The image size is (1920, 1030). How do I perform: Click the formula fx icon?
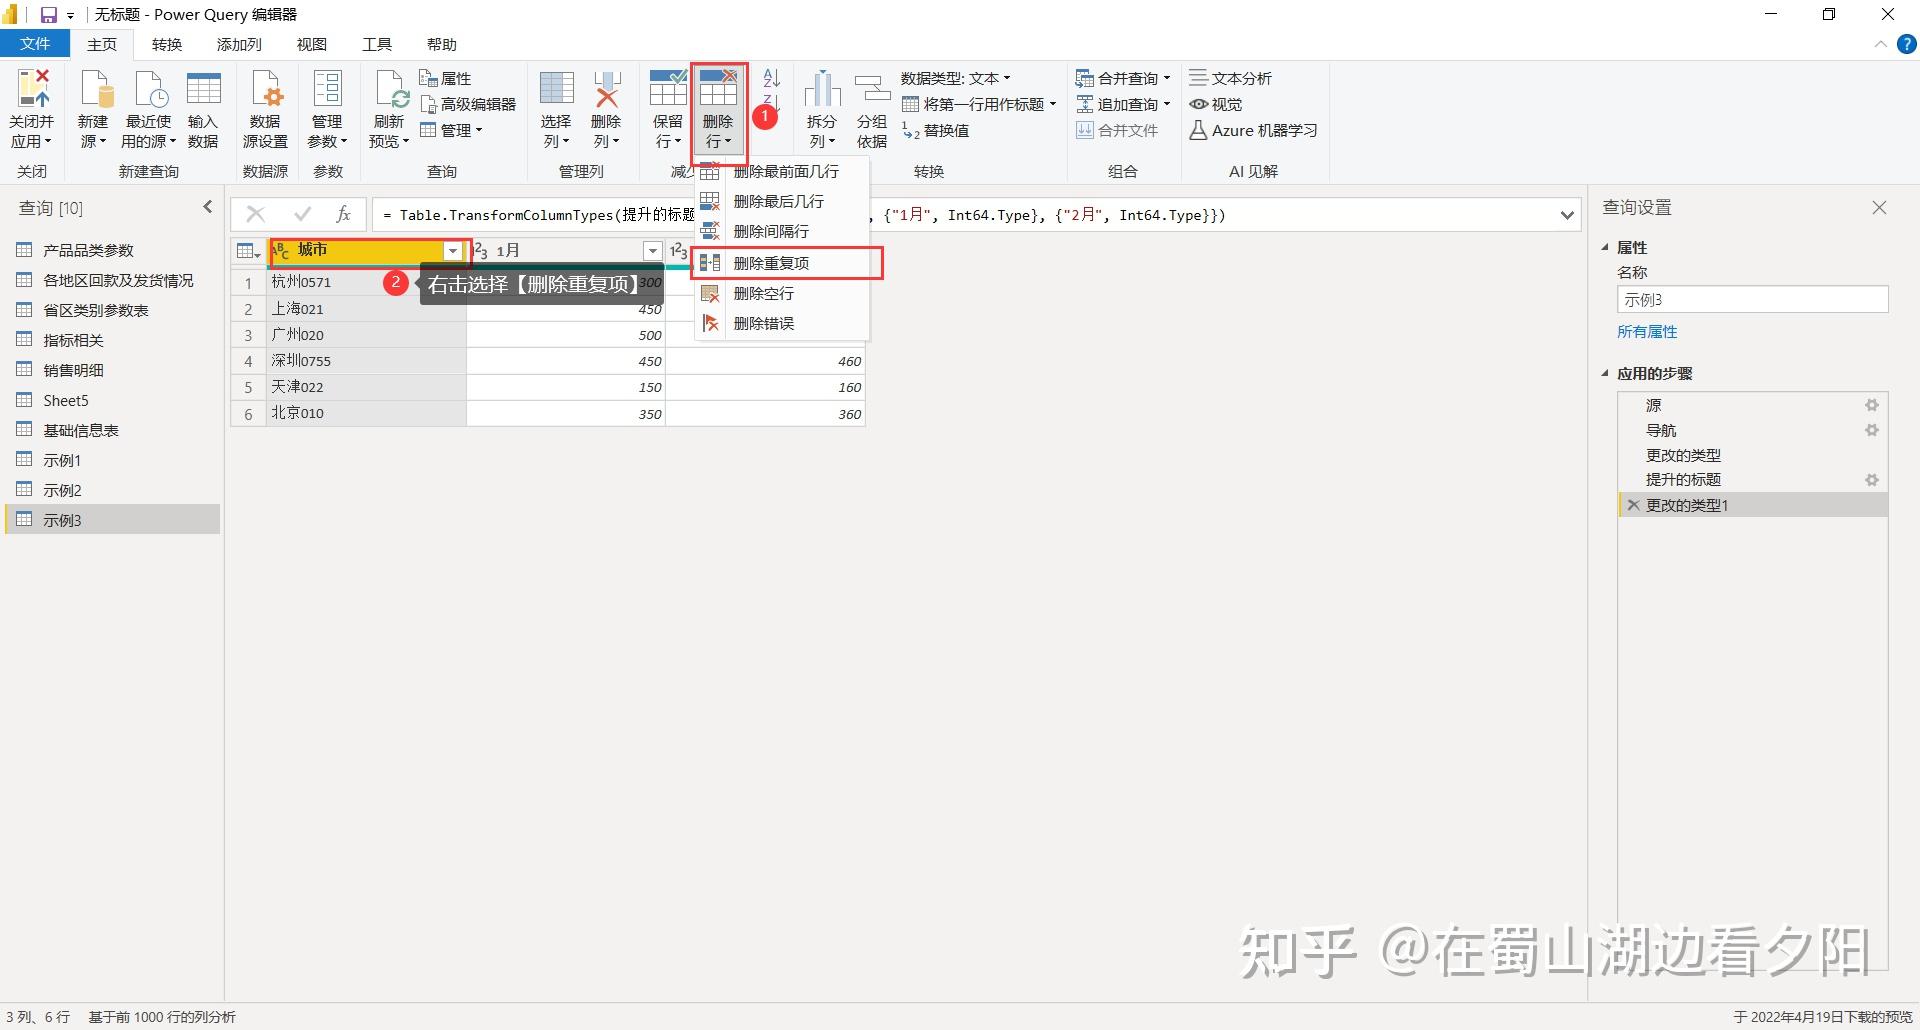click(343, 214)
